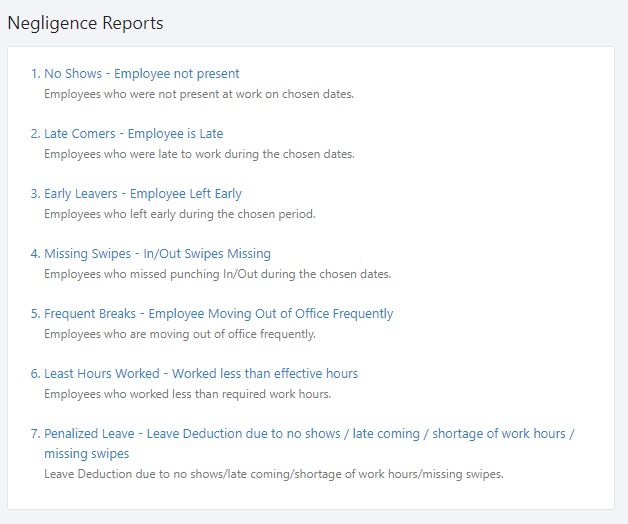Click description 'Employees who left early during the chosen period'
The width and height of the screenshot is (628, 524).
(x=180, y=214)
